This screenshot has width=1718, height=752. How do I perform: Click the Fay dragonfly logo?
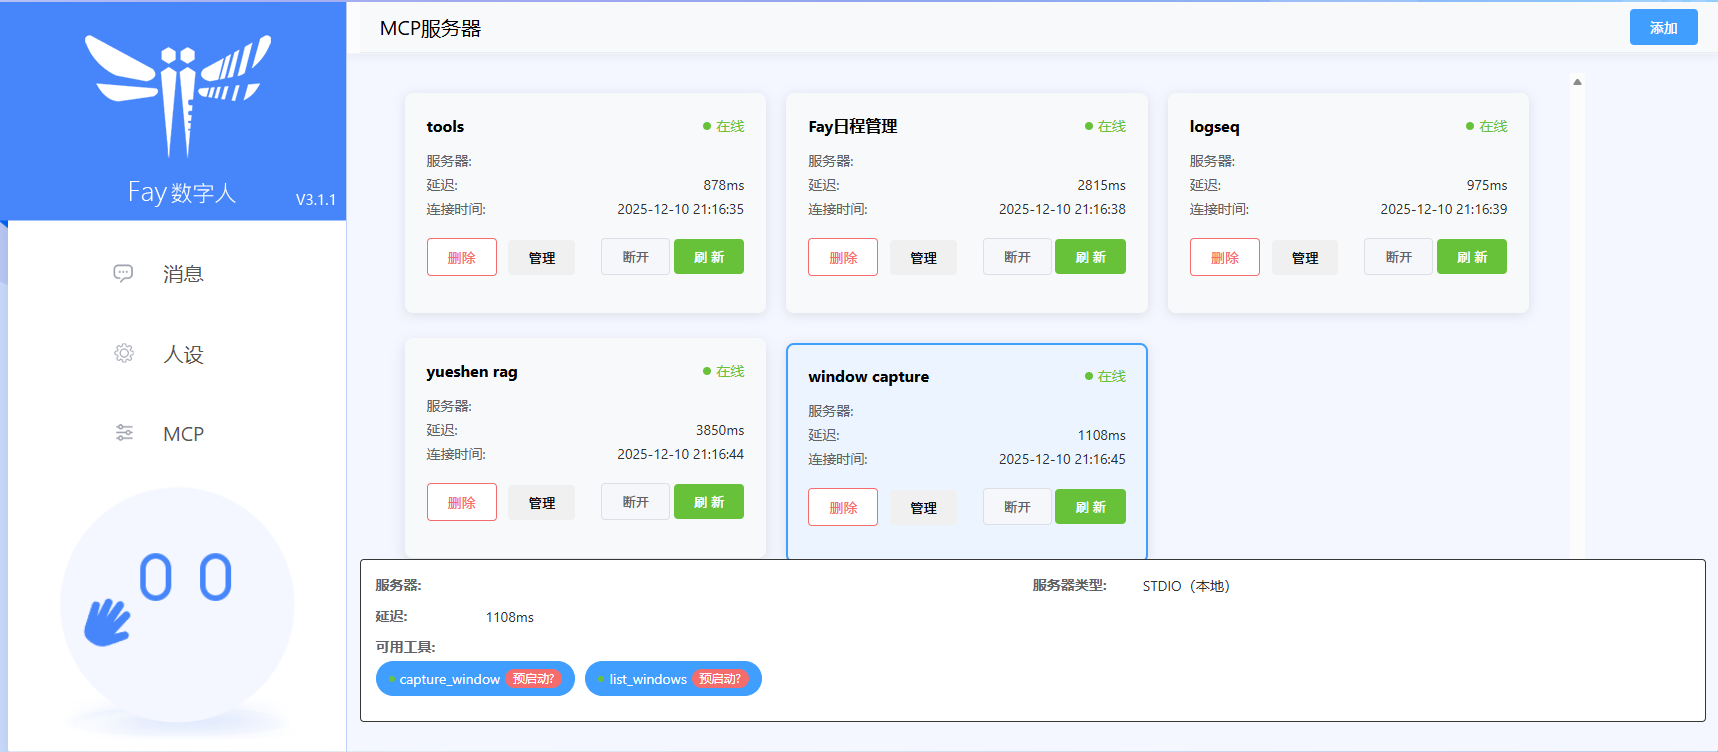tap(177, 93)
